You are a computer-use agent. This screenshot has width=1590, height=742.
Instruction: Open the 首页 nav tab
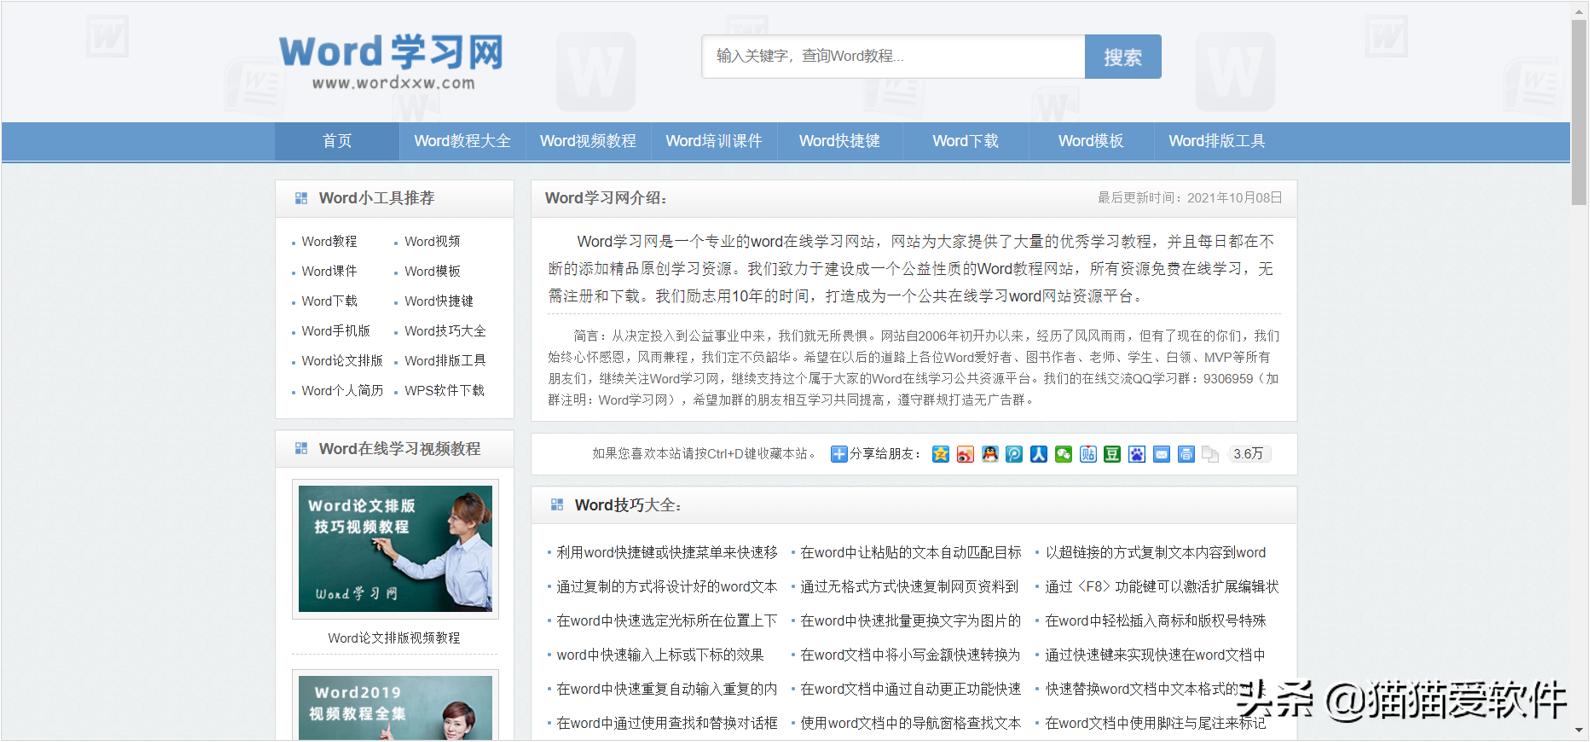pyautogui.click(x=337, y=141)
